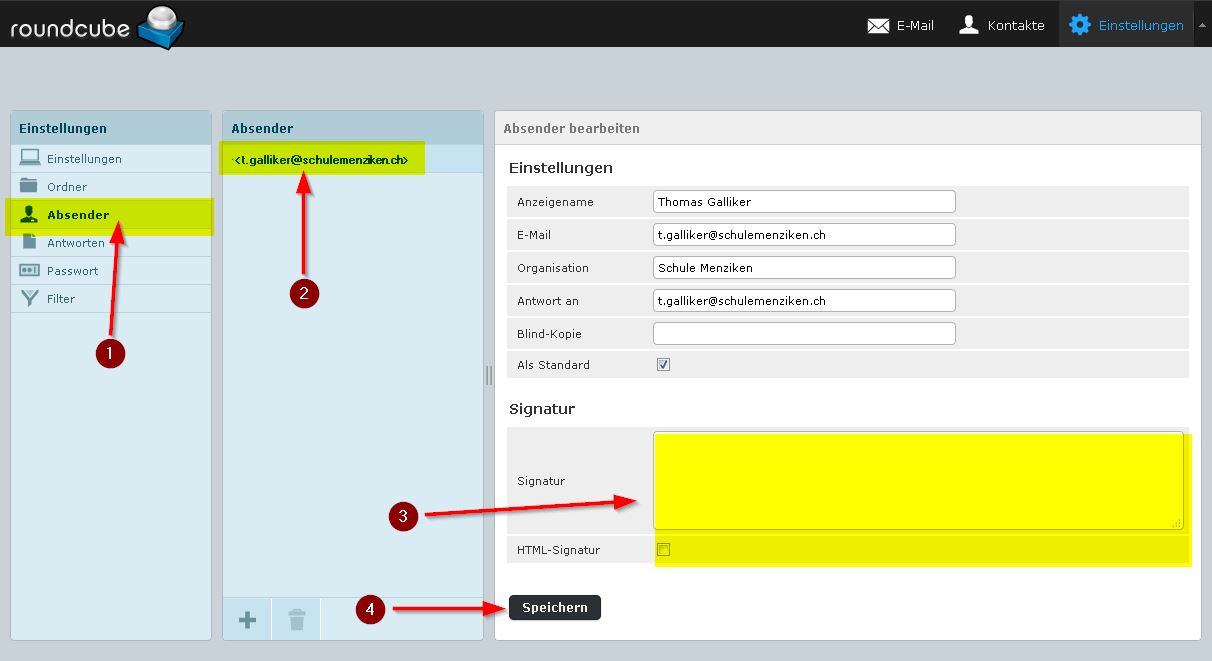Select Antworten in the sidebar
The width and height of the screenshot is (1212, 661).
(111, 242)
